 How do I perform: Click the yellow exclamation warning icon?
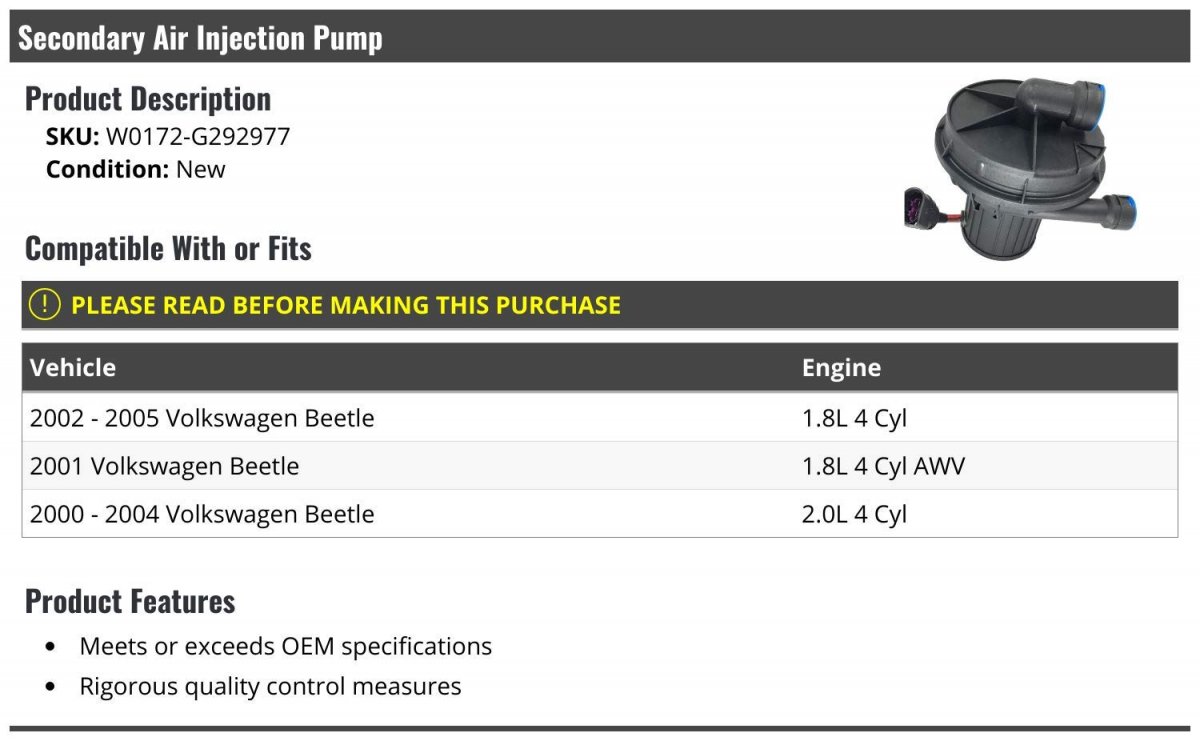coord(45,305)
